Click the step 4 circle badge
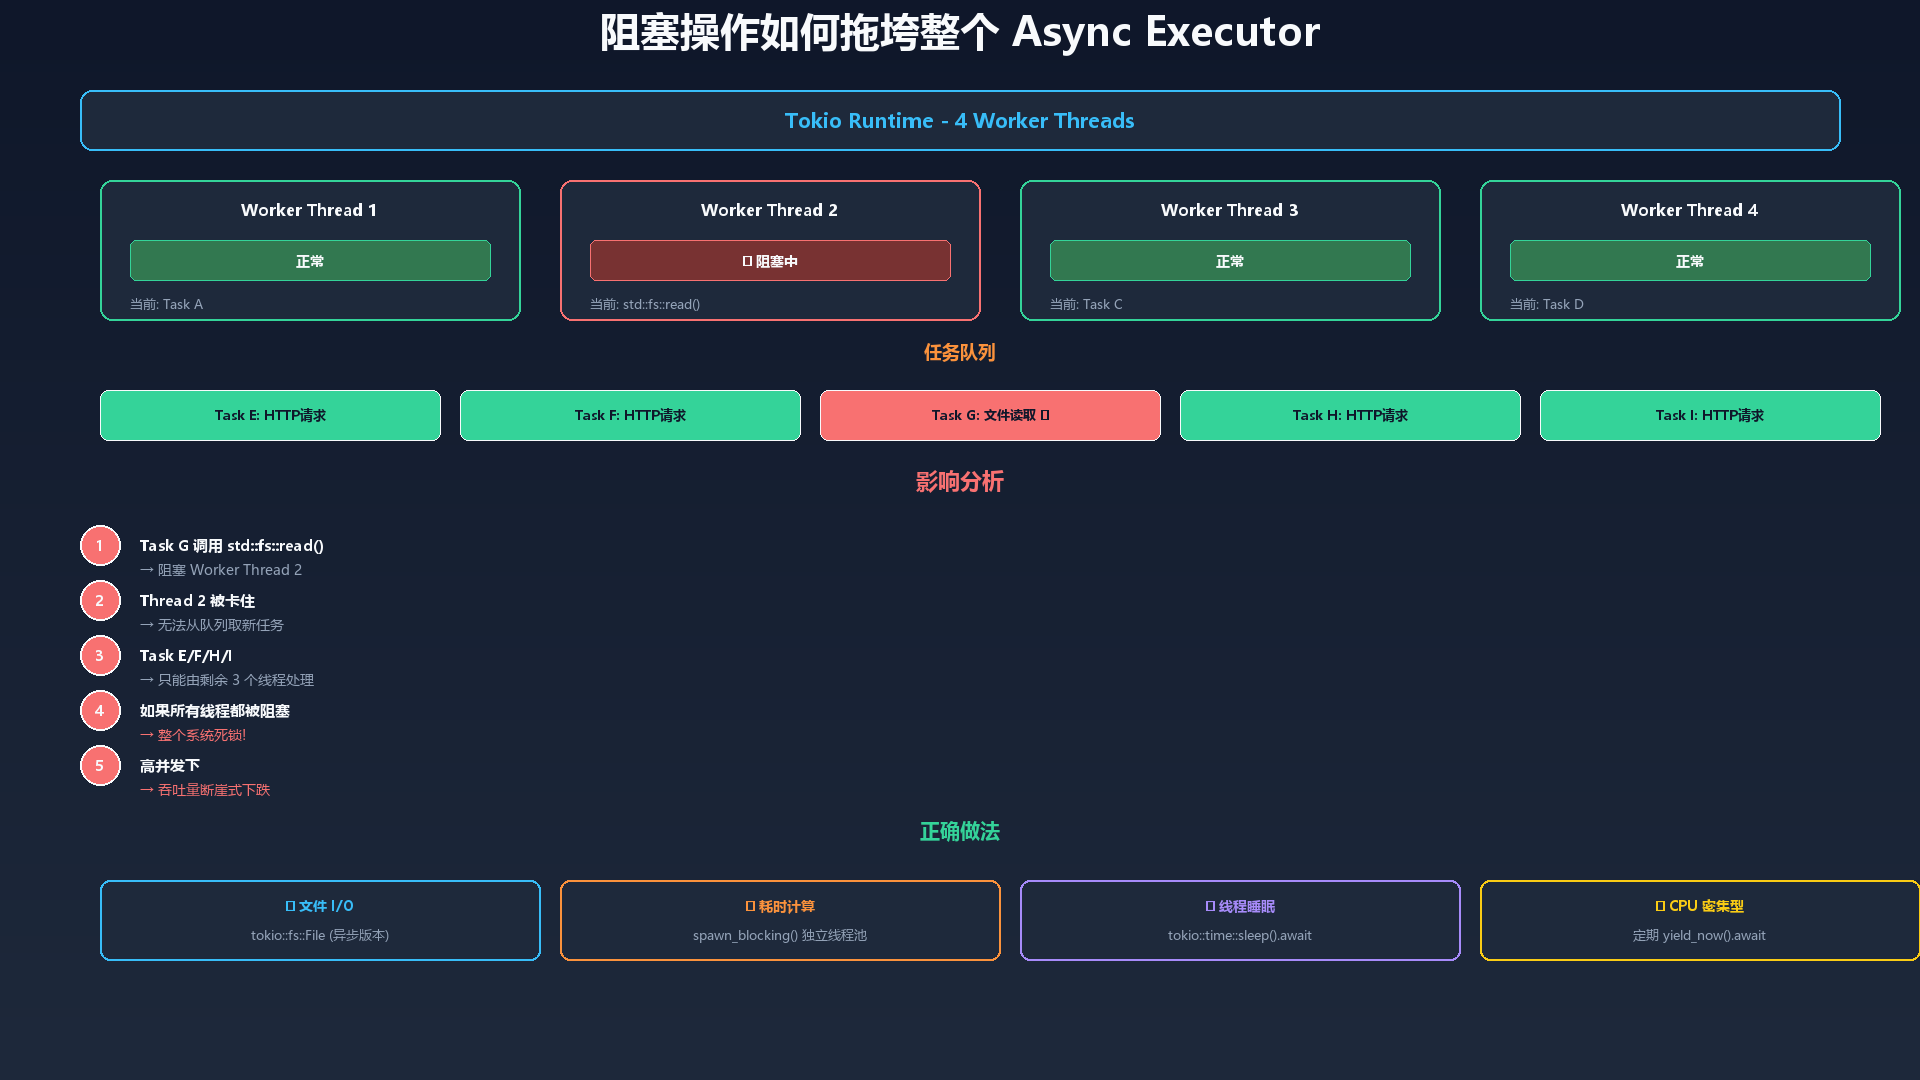The height and width of the screenshot is (1080, 1920). 100,711
